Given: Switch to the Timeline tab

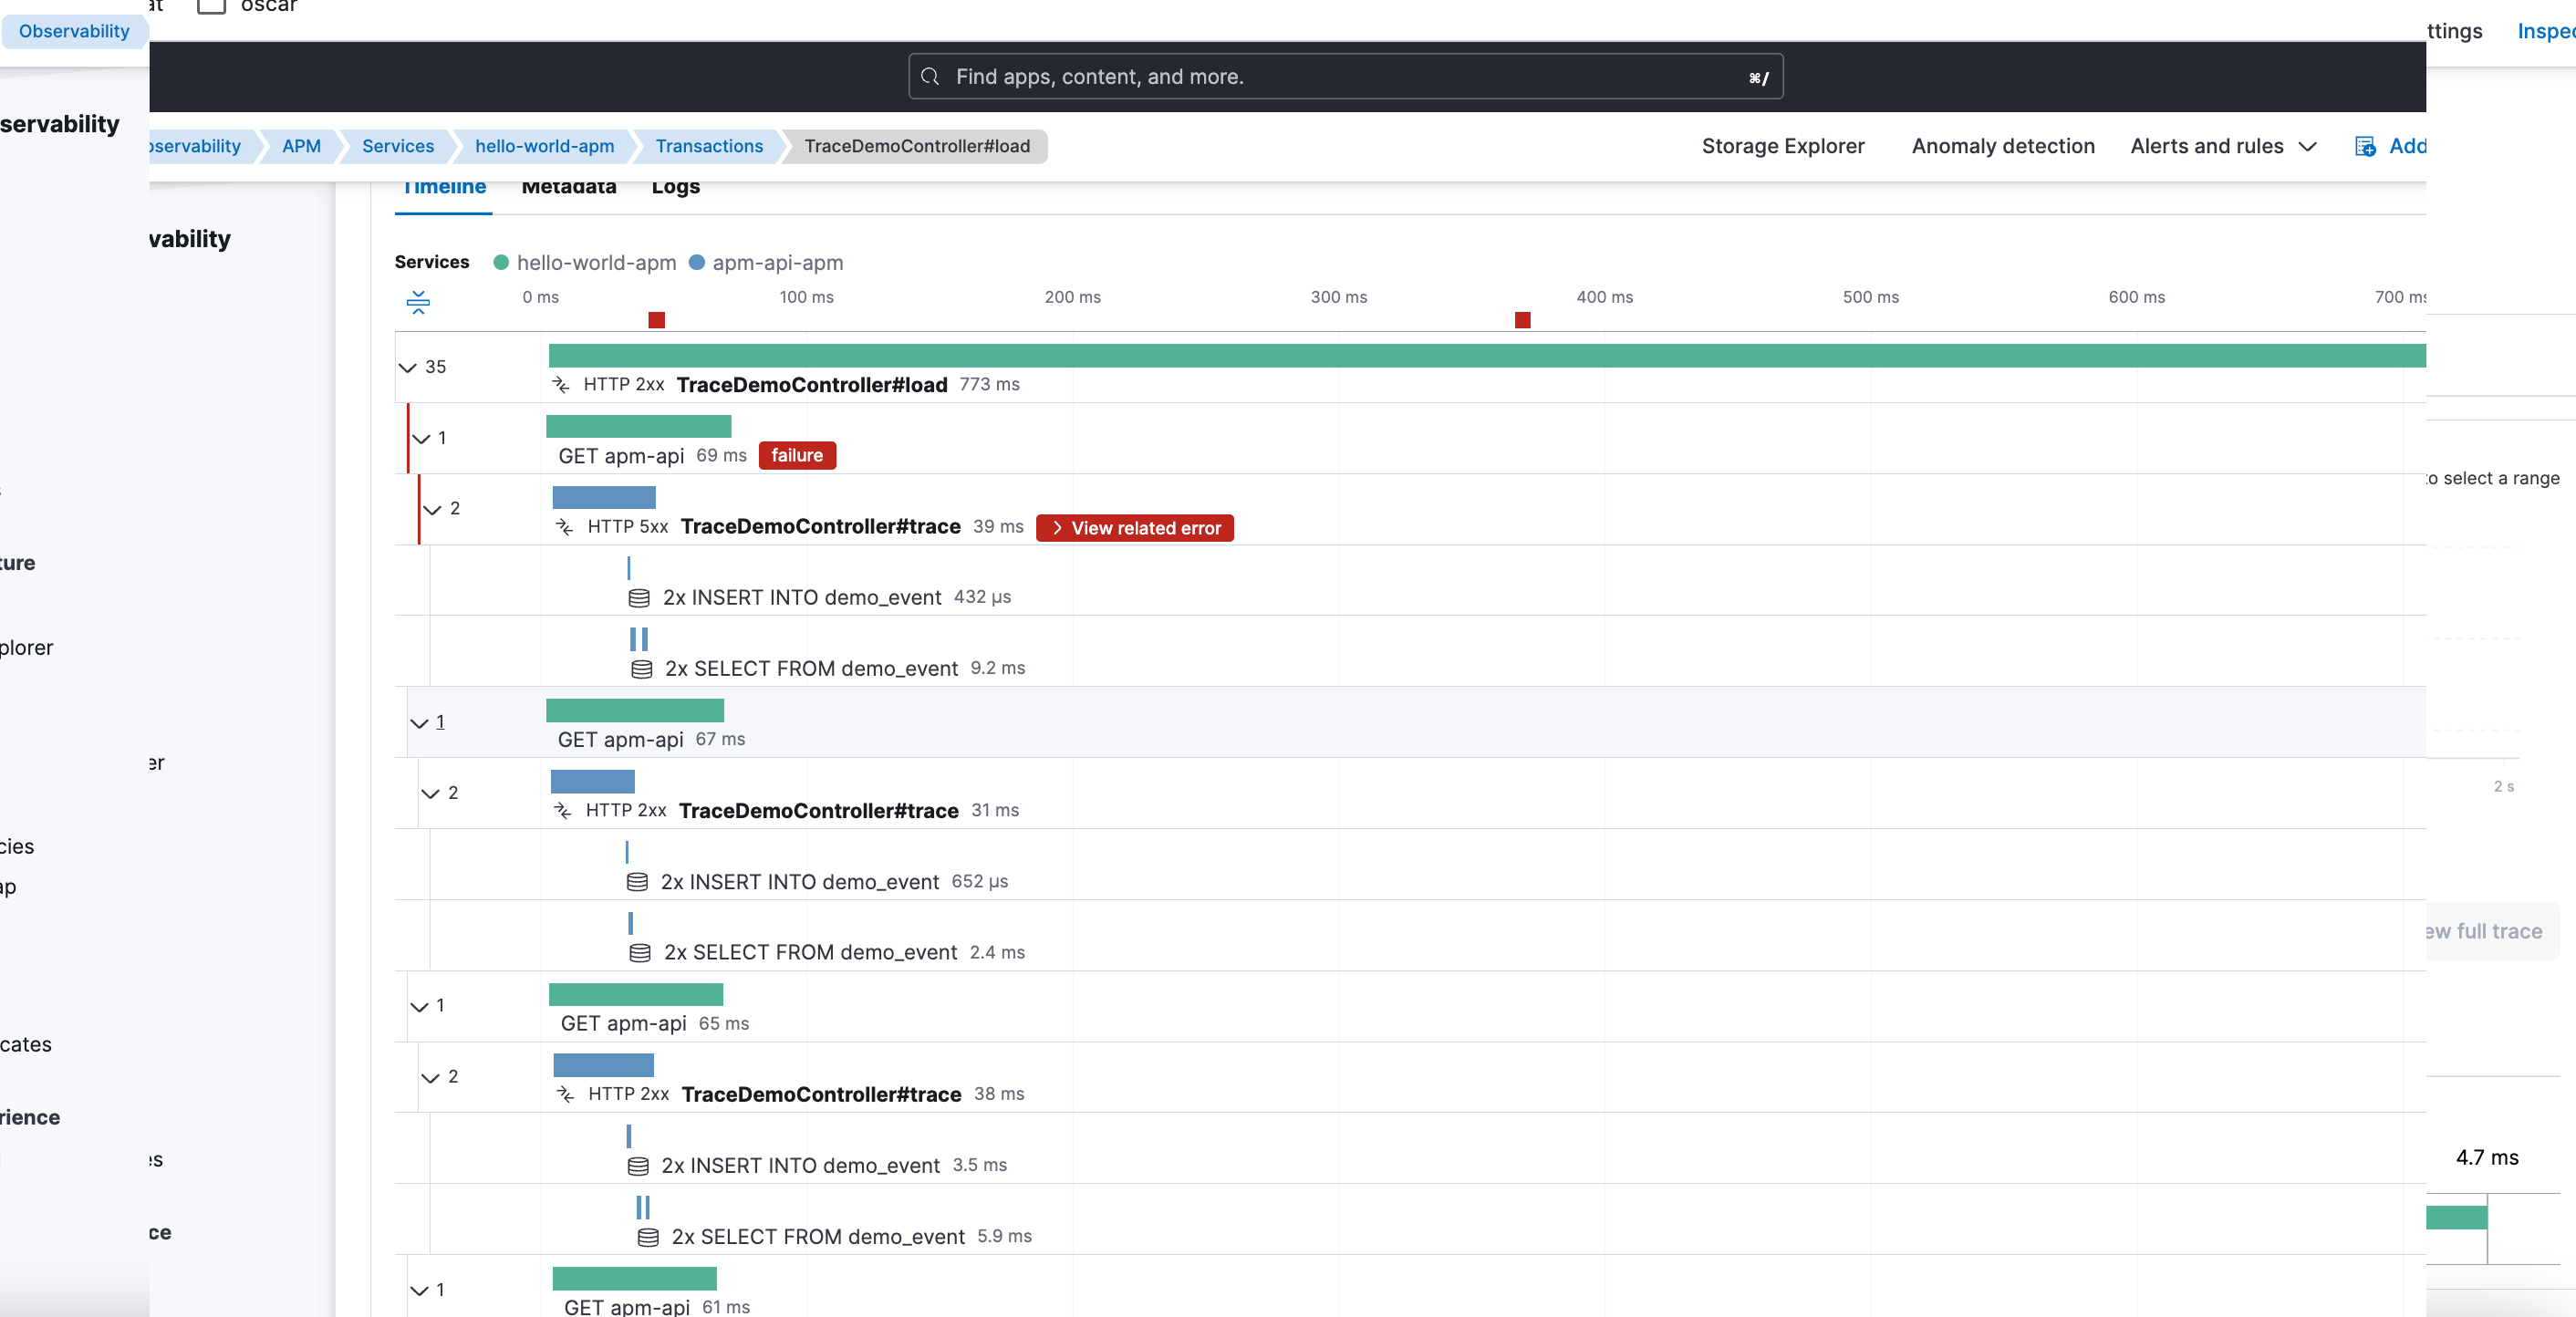Looking at the screenshot, I should pyautogui.click(x=444, y=187).
